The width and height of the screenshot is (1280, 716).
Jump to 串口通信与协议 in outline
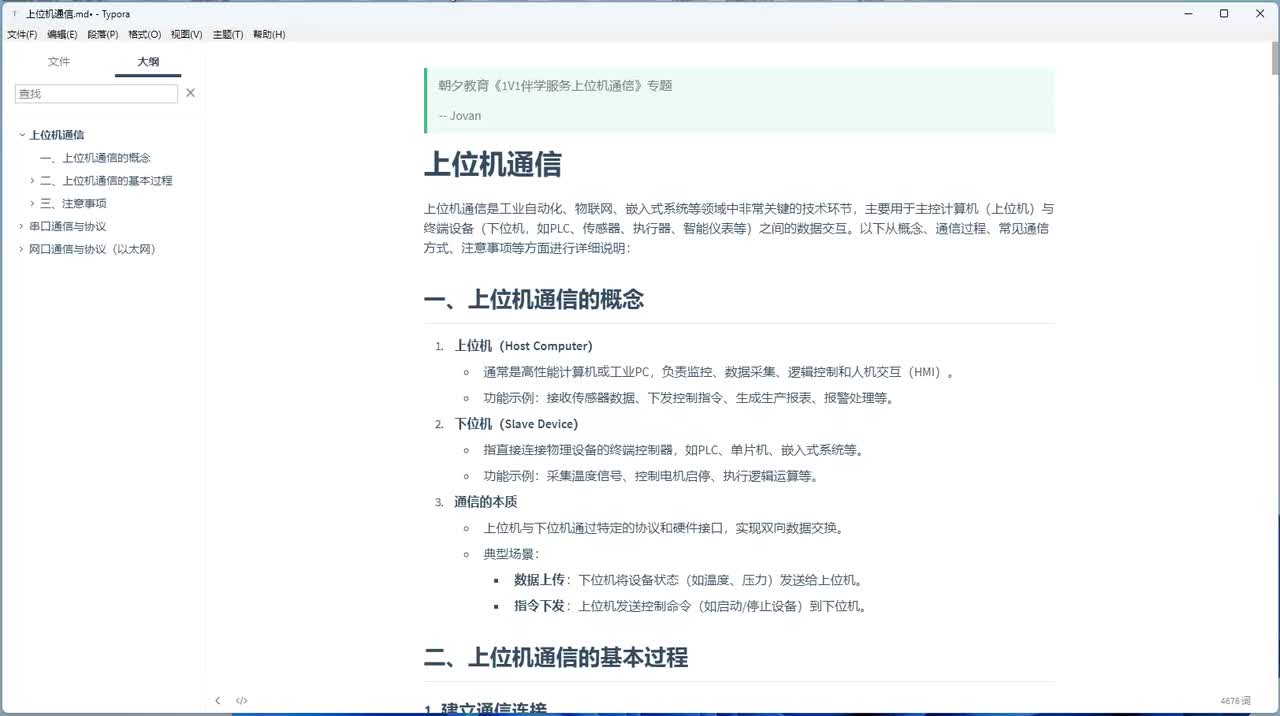[x=68, y=226]
